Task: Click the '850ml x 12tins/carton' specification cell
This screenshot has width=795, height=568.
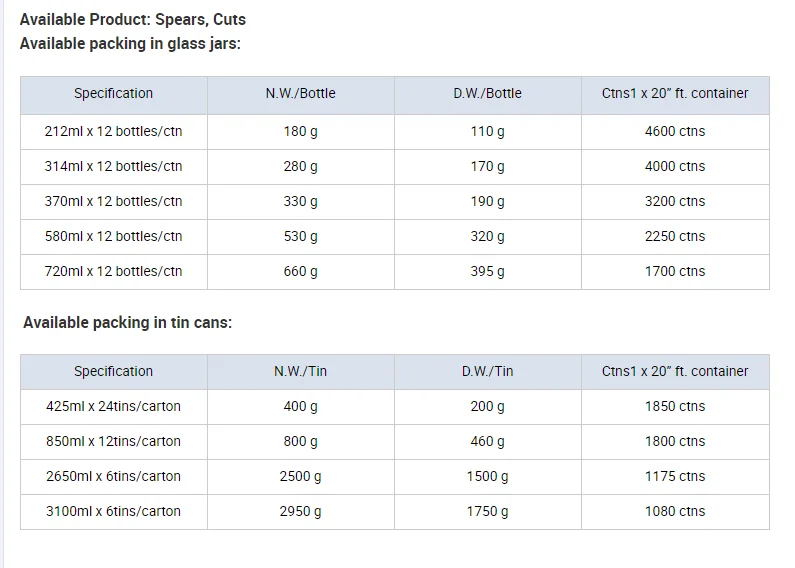Action: pos(113,442)
